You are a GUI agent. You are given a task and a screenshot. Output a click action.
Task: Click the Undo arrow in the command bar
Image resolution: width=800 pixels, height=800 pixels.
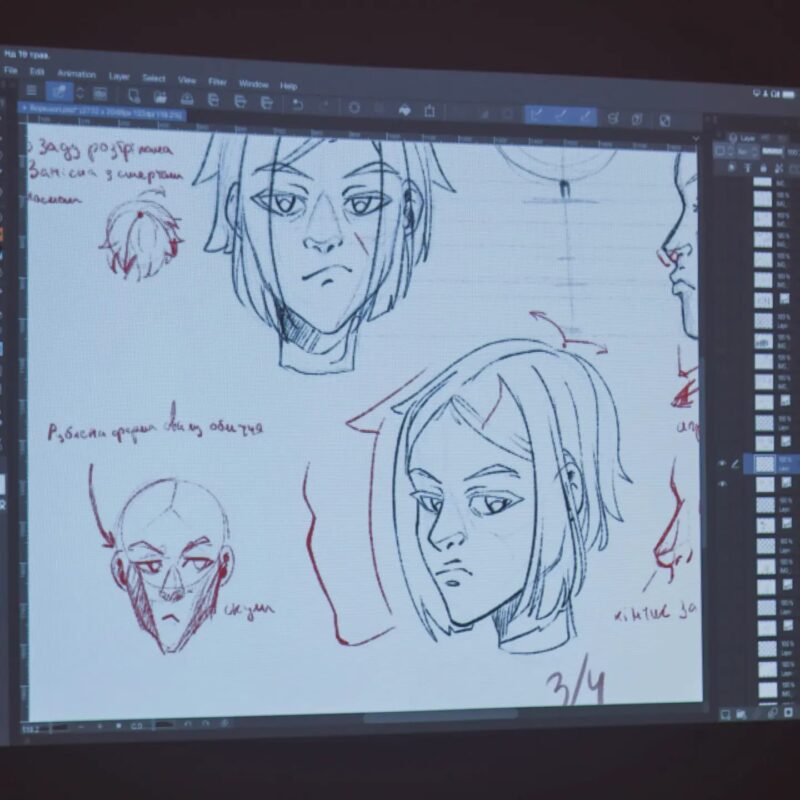(x=297, y=104)
